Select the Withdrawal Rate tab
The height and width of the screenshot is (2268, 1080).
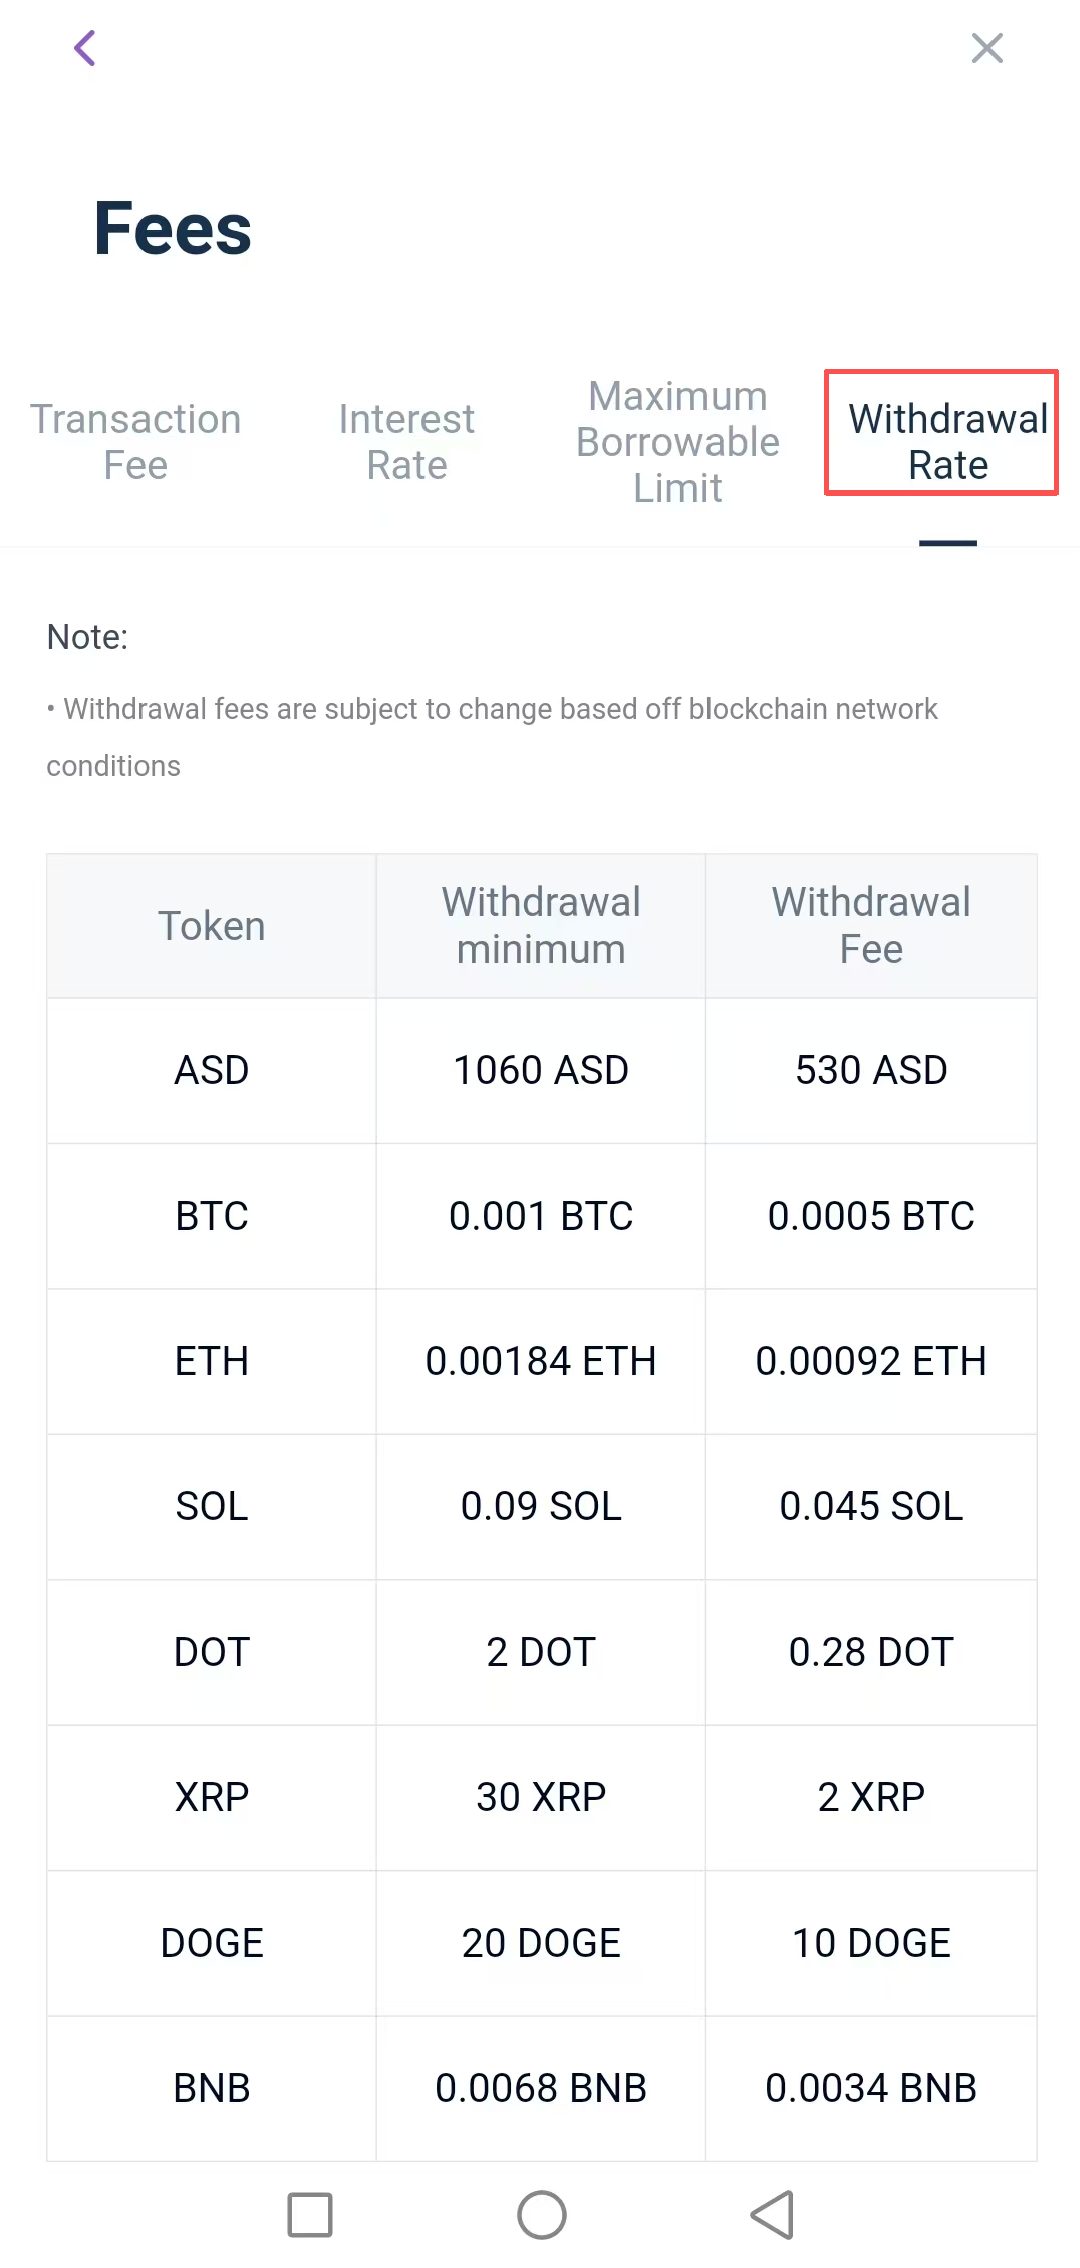pos(947,442)
